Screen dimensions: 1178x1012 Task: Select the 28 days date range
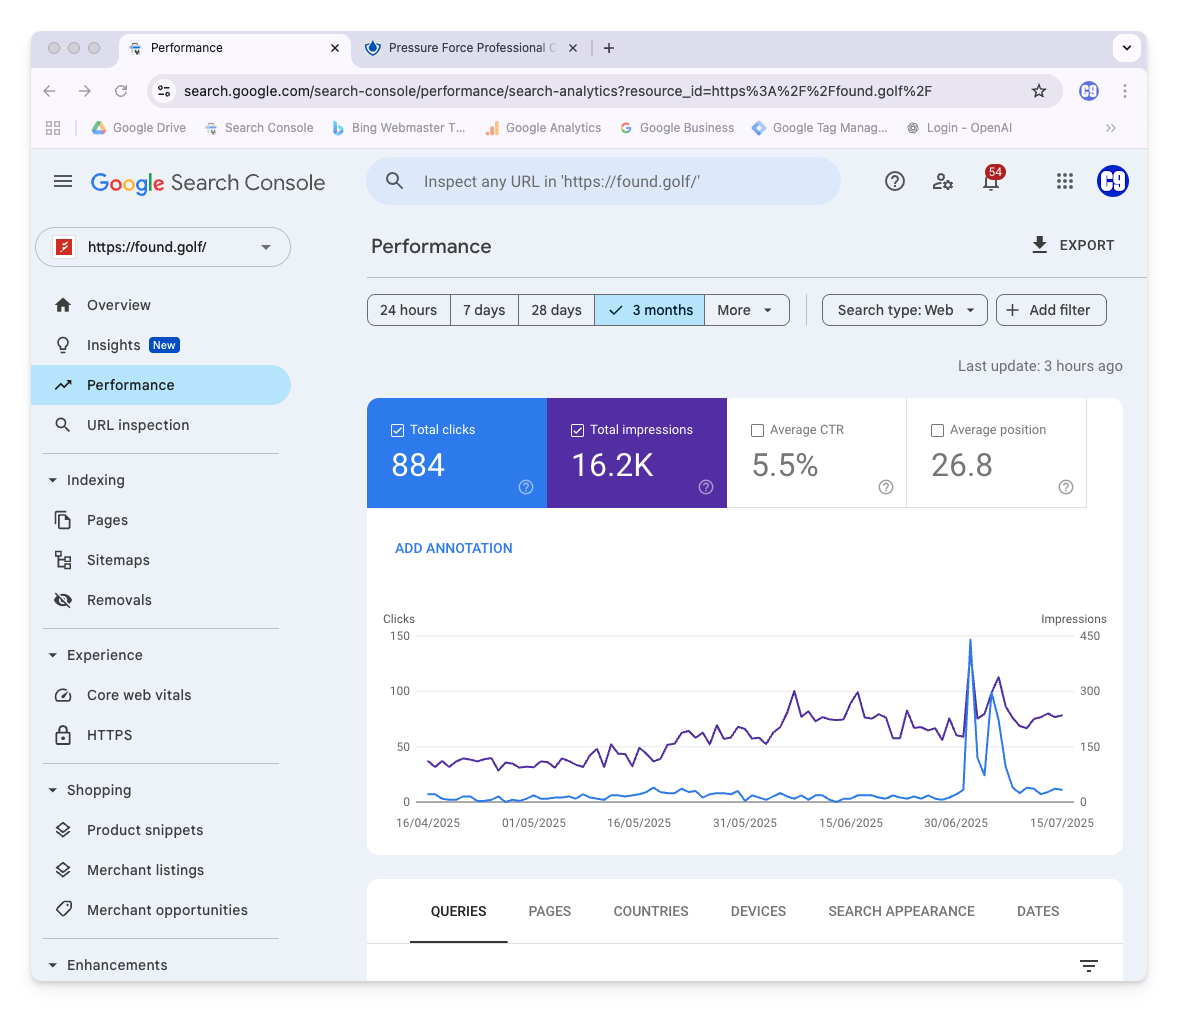pyautogui.click(x=556, y=310)
